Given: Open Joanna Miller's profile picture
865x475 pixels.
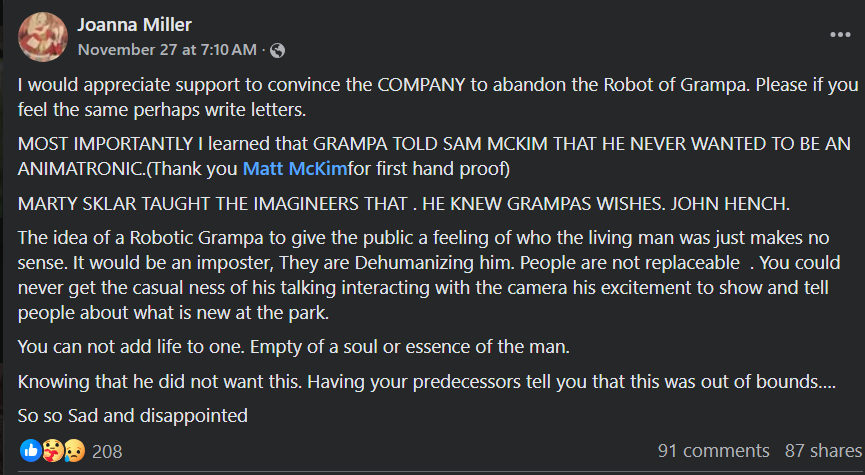Looking at the screenshot, I should pos(41,36).
